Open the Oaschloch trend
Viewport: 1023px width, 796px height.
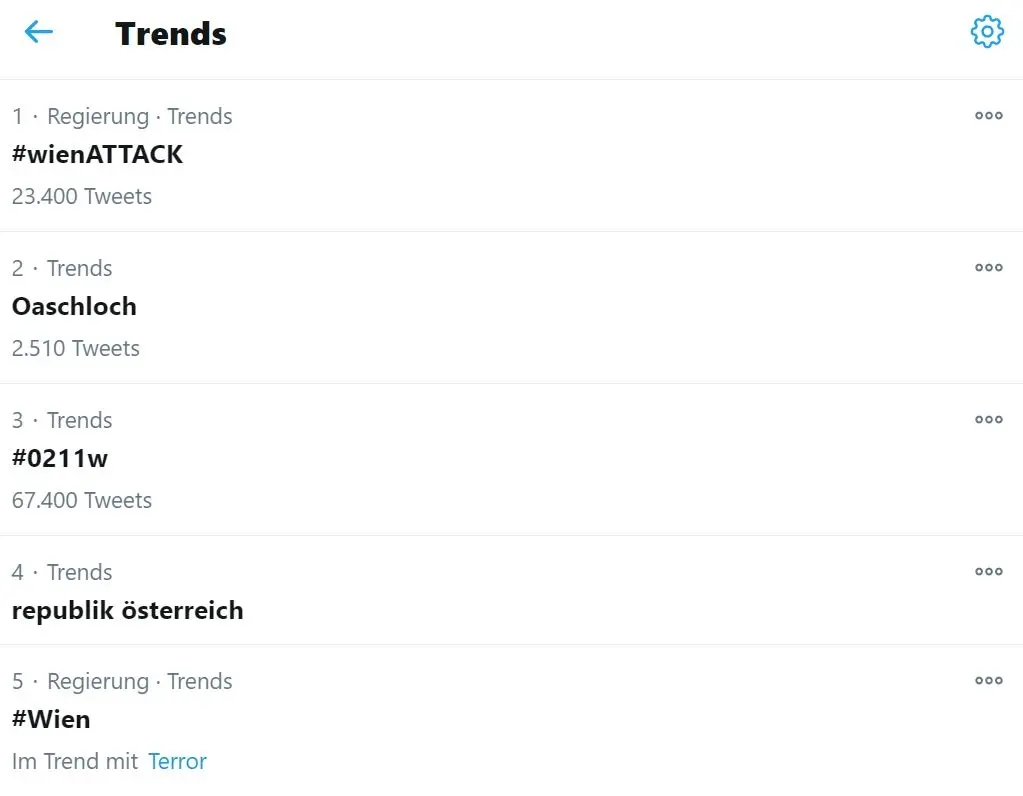[x=74, y=307]
